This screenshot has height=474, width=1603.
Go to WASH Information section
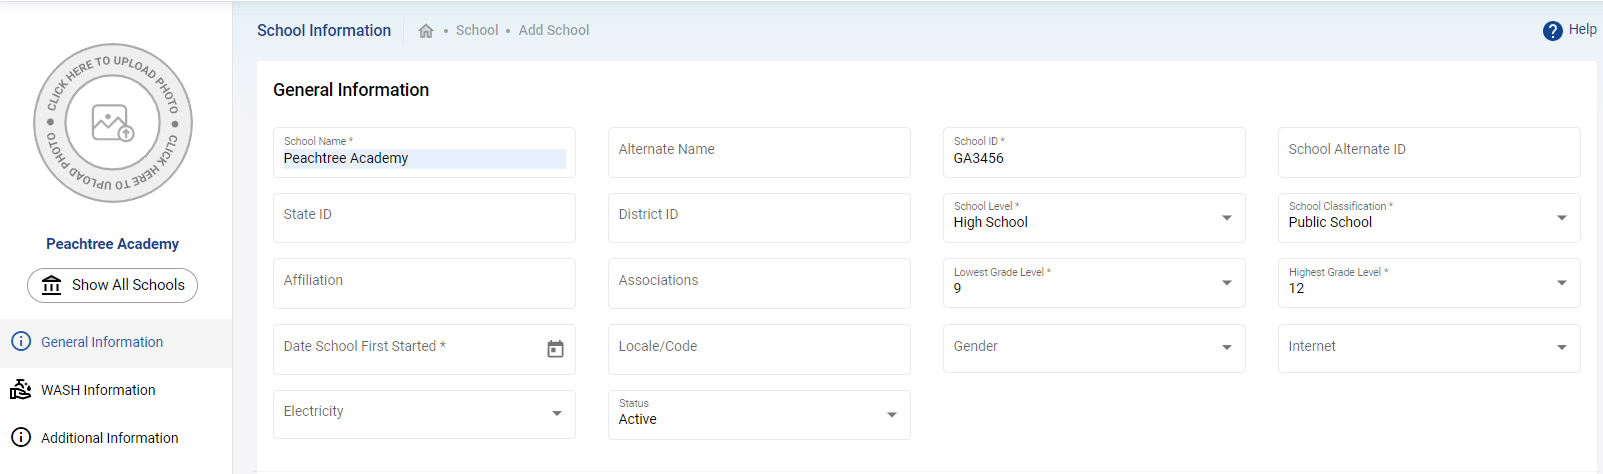pos(116,390)
